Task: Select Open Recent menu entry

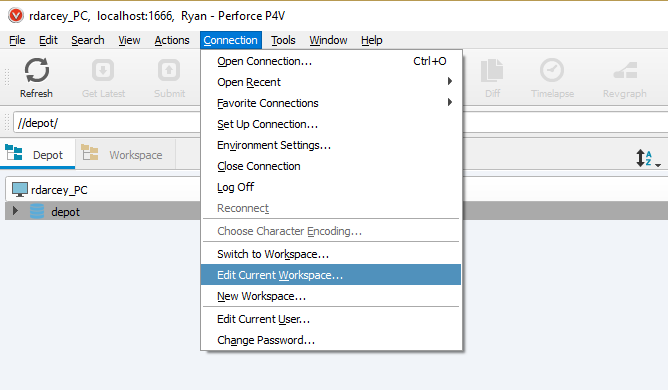Action: (x=331, y=82)
